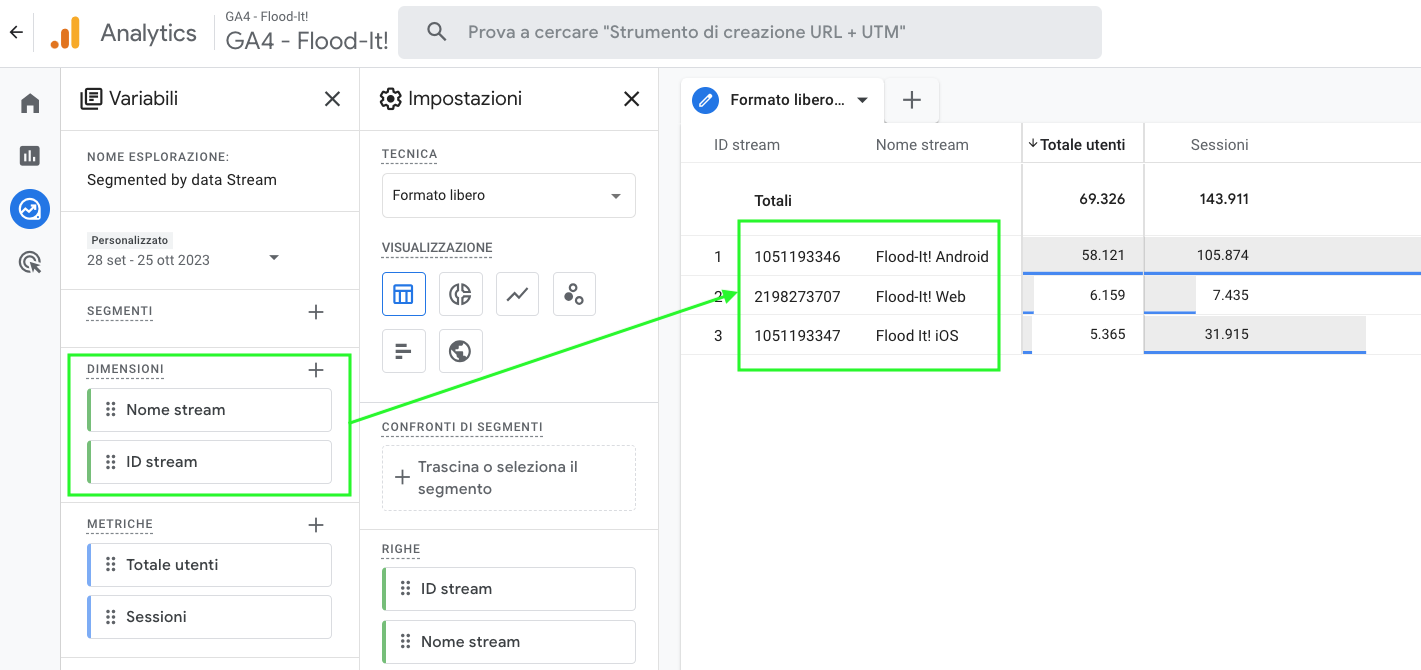The width and height of the screenshot is (1421, 670).
Task: Click the Flood-It! Web cell
Action: tap(921, 297)
